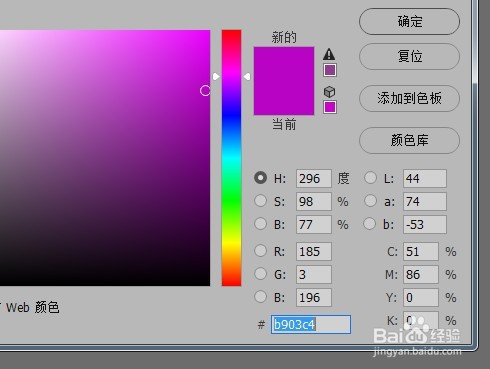Image resolution: width=490 pixels, height=369 pixels.
Task: Click the left hue slider arrow handle
Action: [x=216, y=77]
